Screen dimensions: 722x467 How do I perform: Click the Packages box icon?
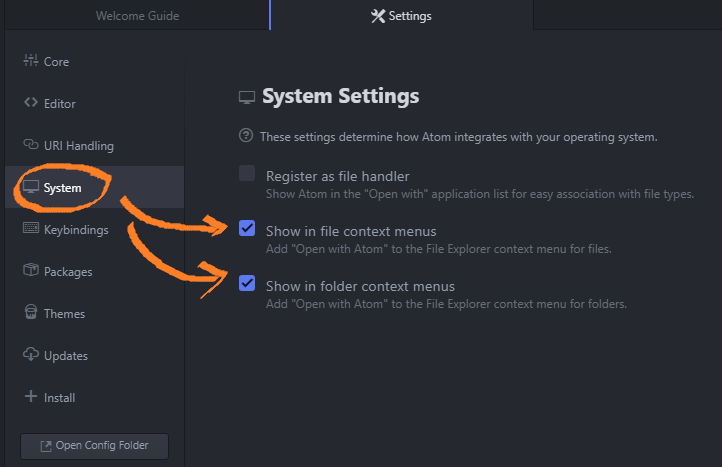[31, 269]
